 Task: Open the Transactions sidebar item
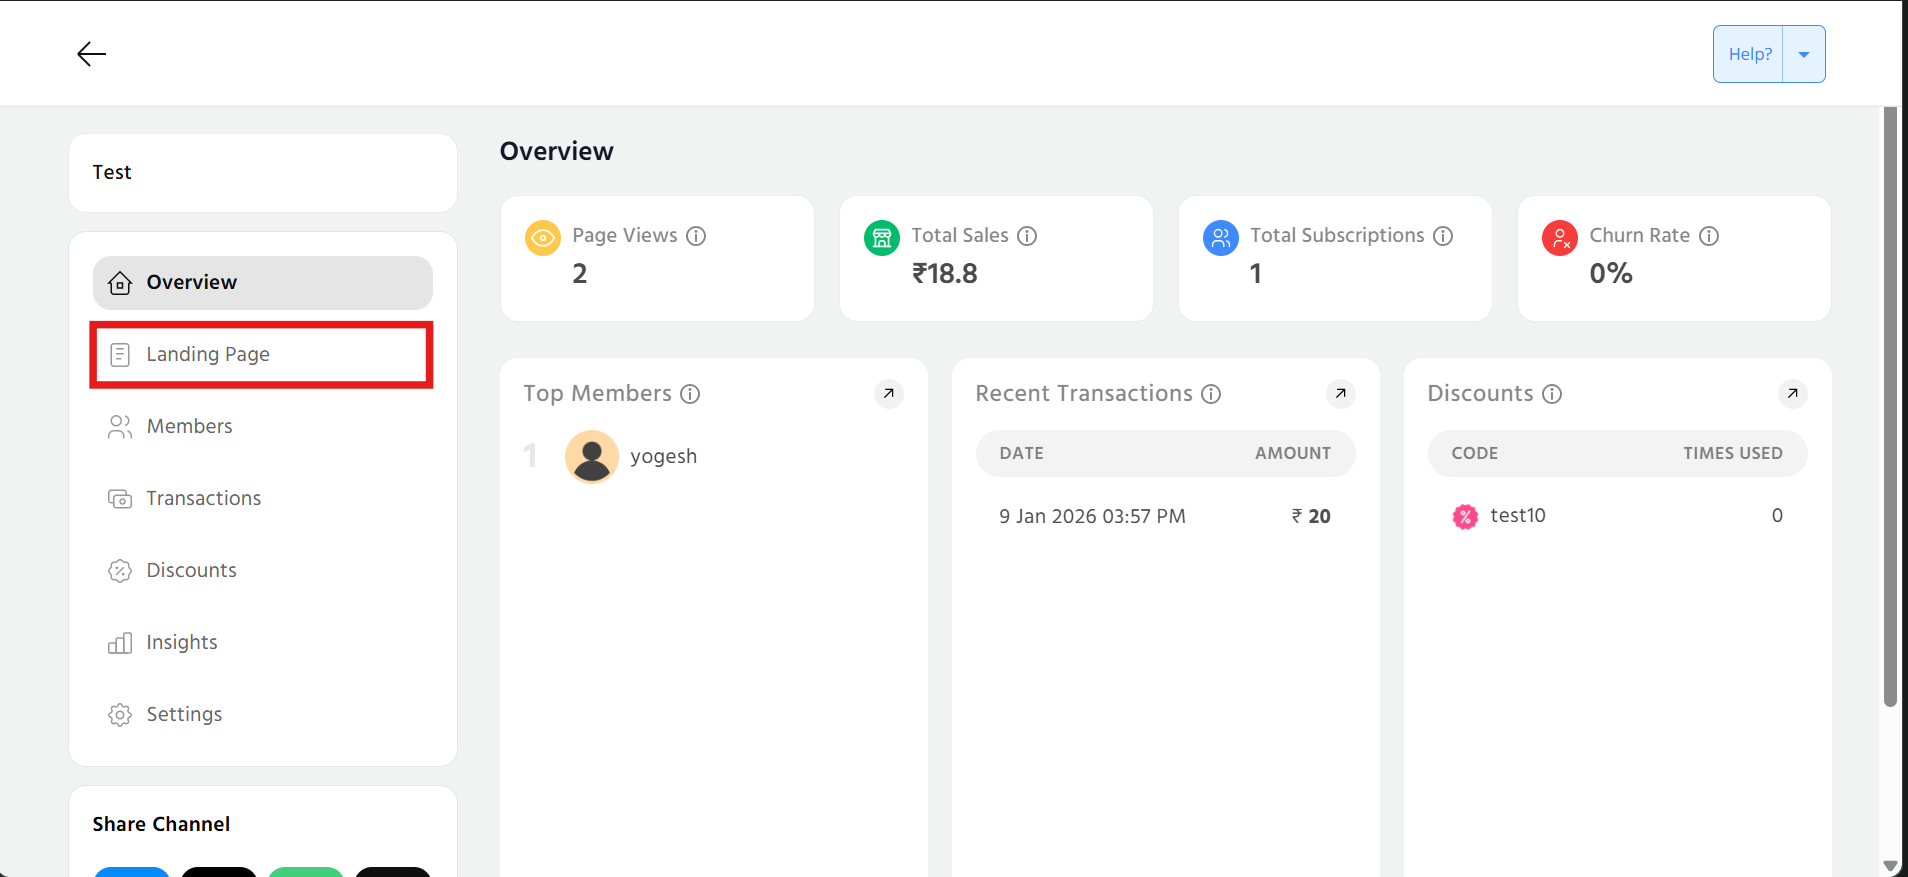(x=203, y=499)
